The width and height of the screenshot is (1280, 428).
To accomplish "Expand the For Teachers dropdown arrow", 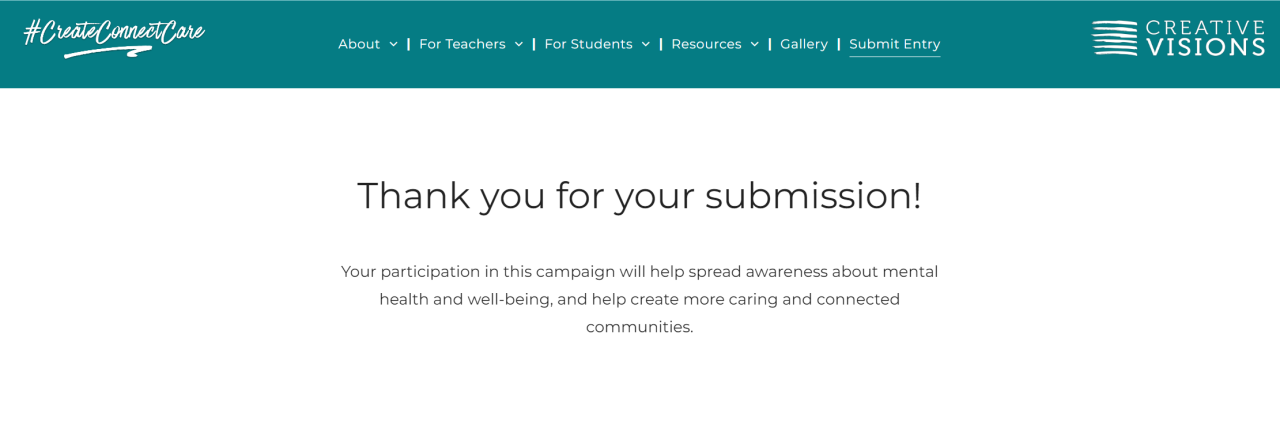I will tap(518, 44).
